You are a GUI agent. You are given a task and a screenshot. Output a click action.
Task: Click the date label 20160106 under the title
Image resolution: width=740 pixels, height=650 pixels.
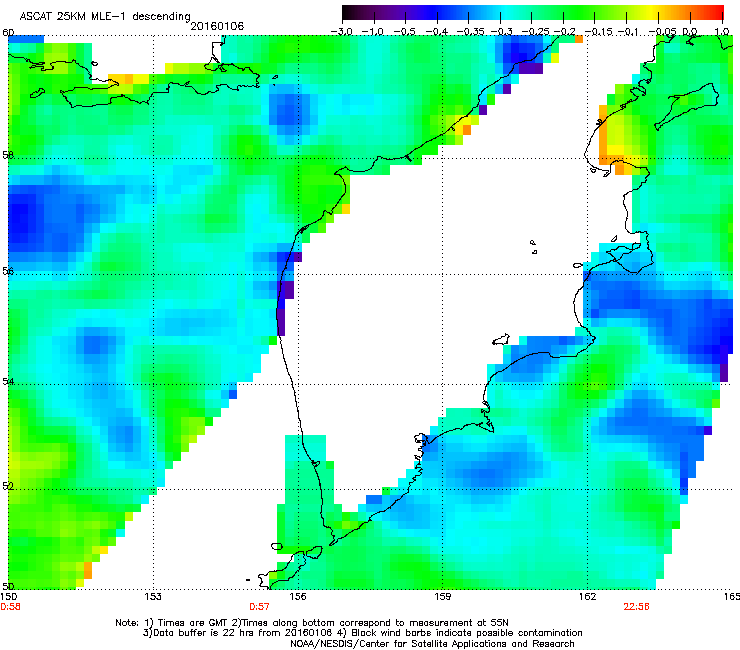(x=217, y=26)
